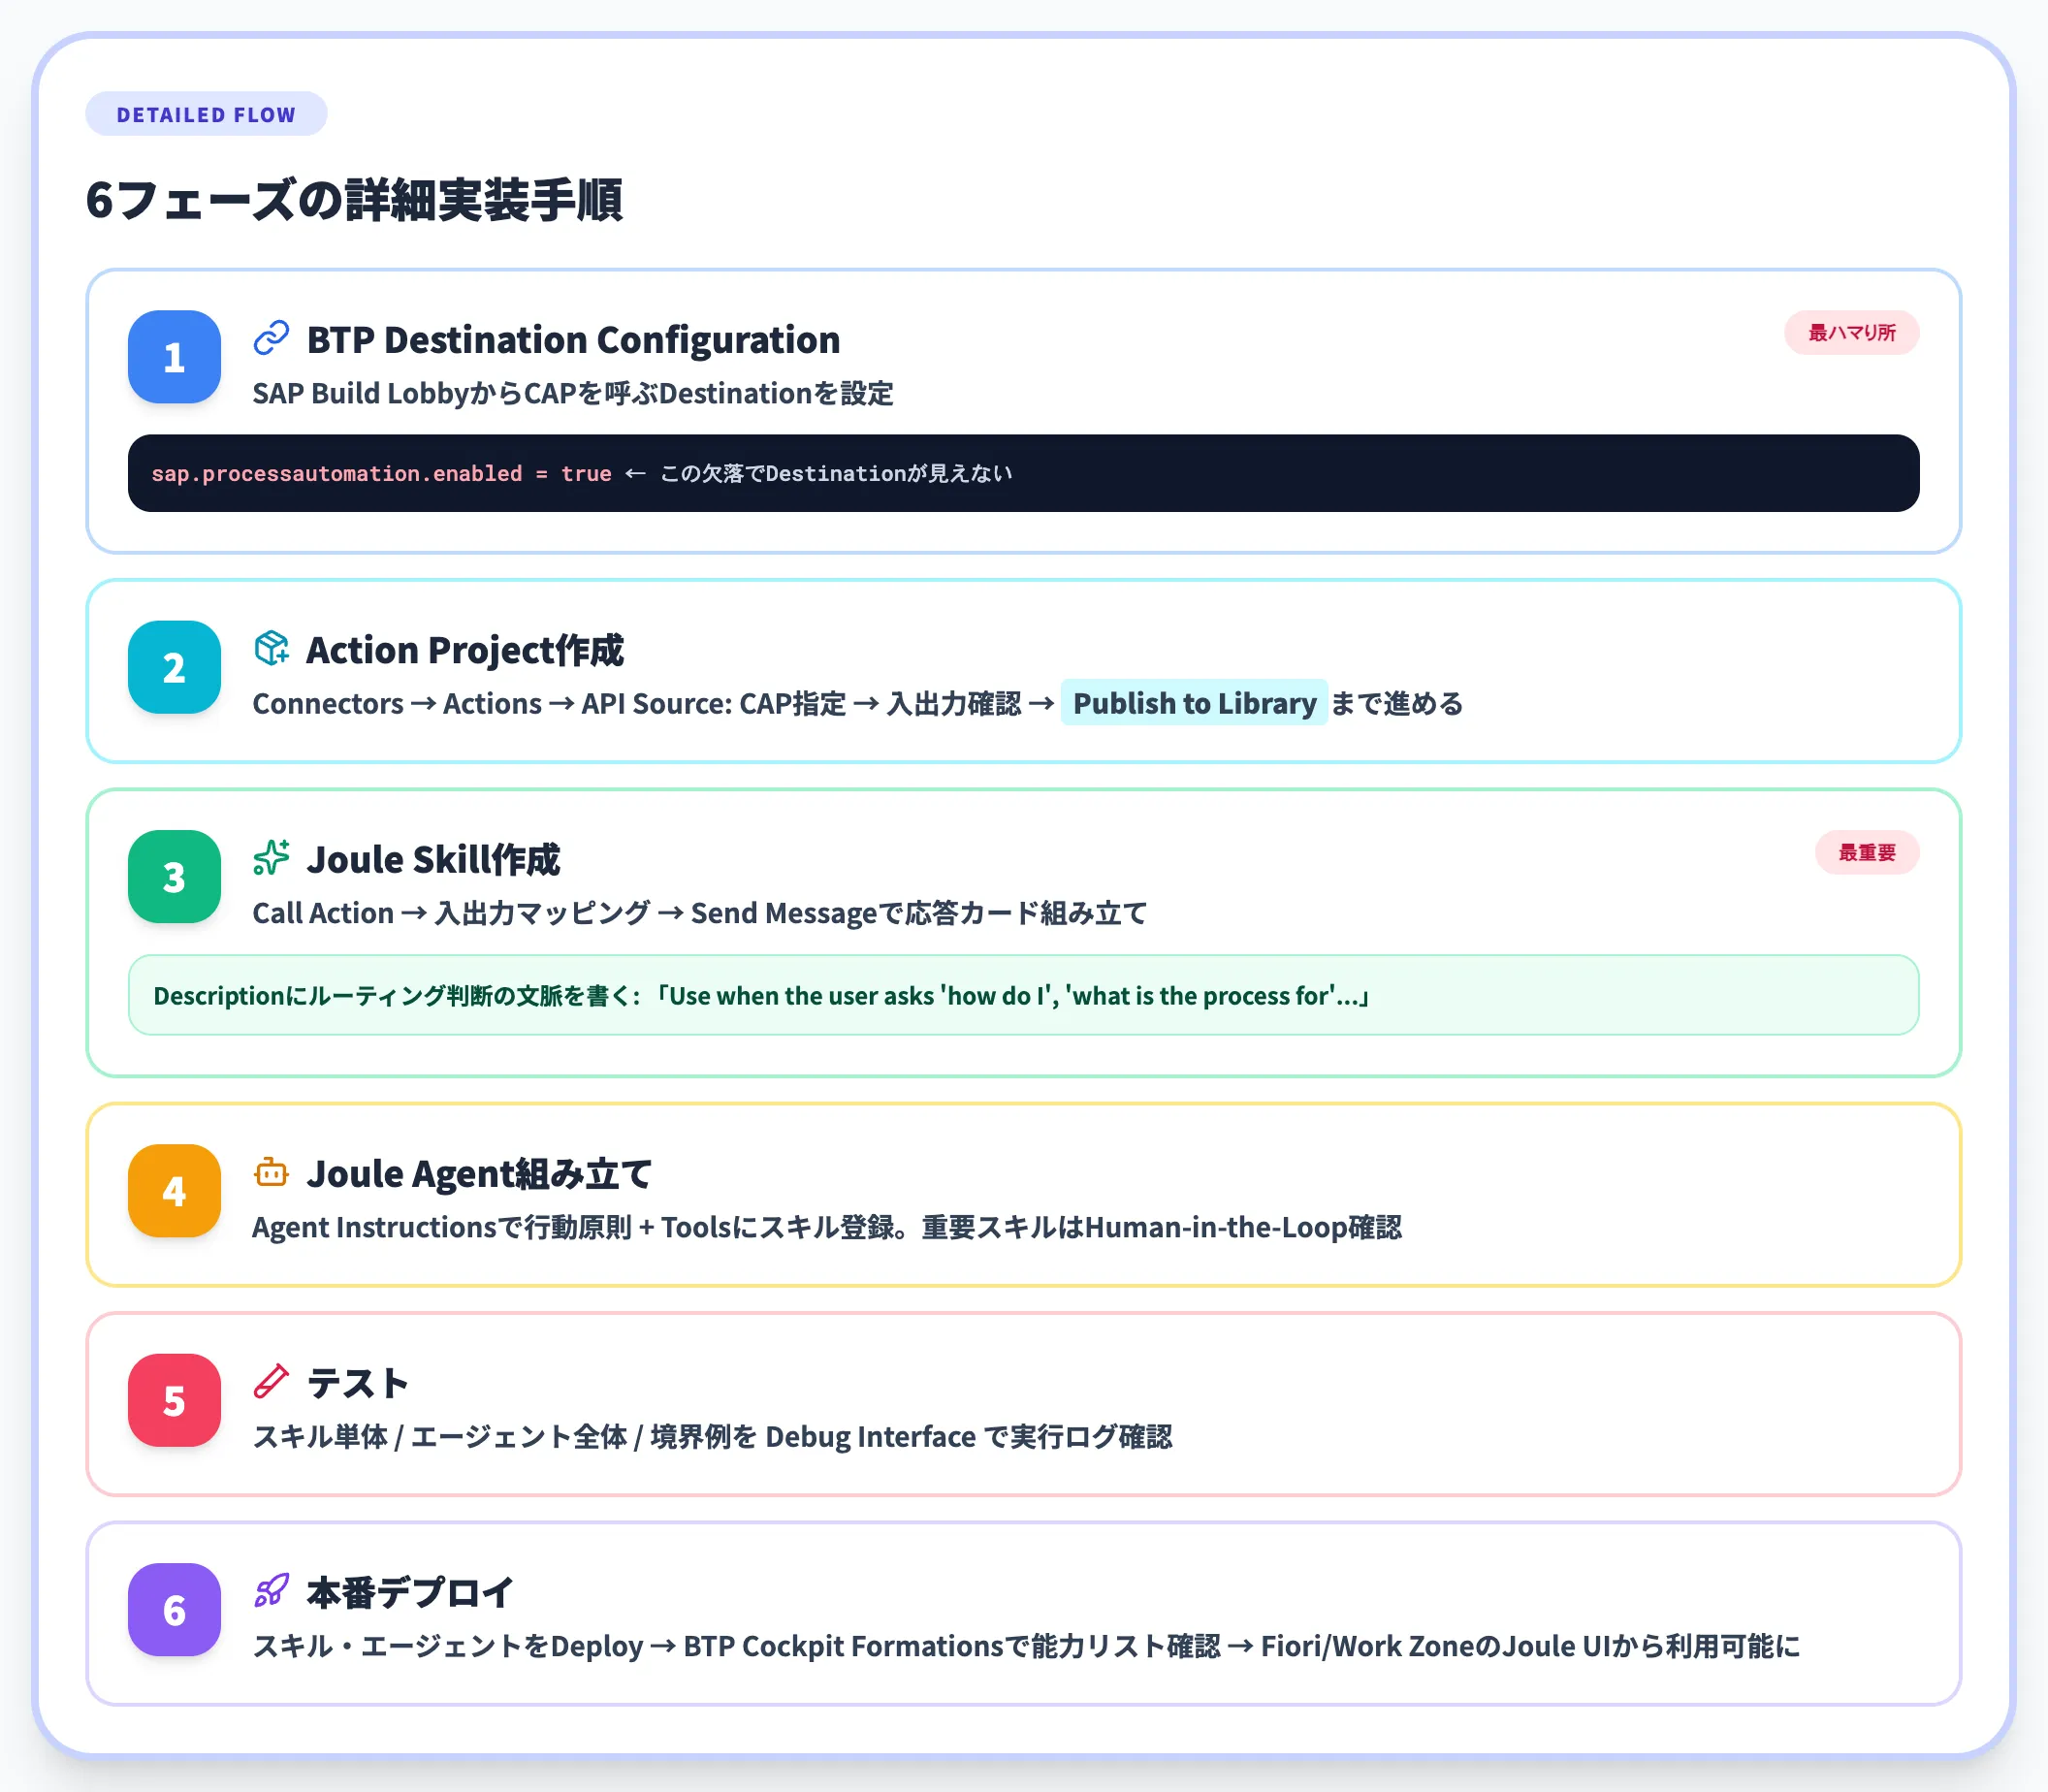Click the package icon beside Action Project作成
The width and height of the screenshot is (2048, 1792).
click(x=271, y=648)
